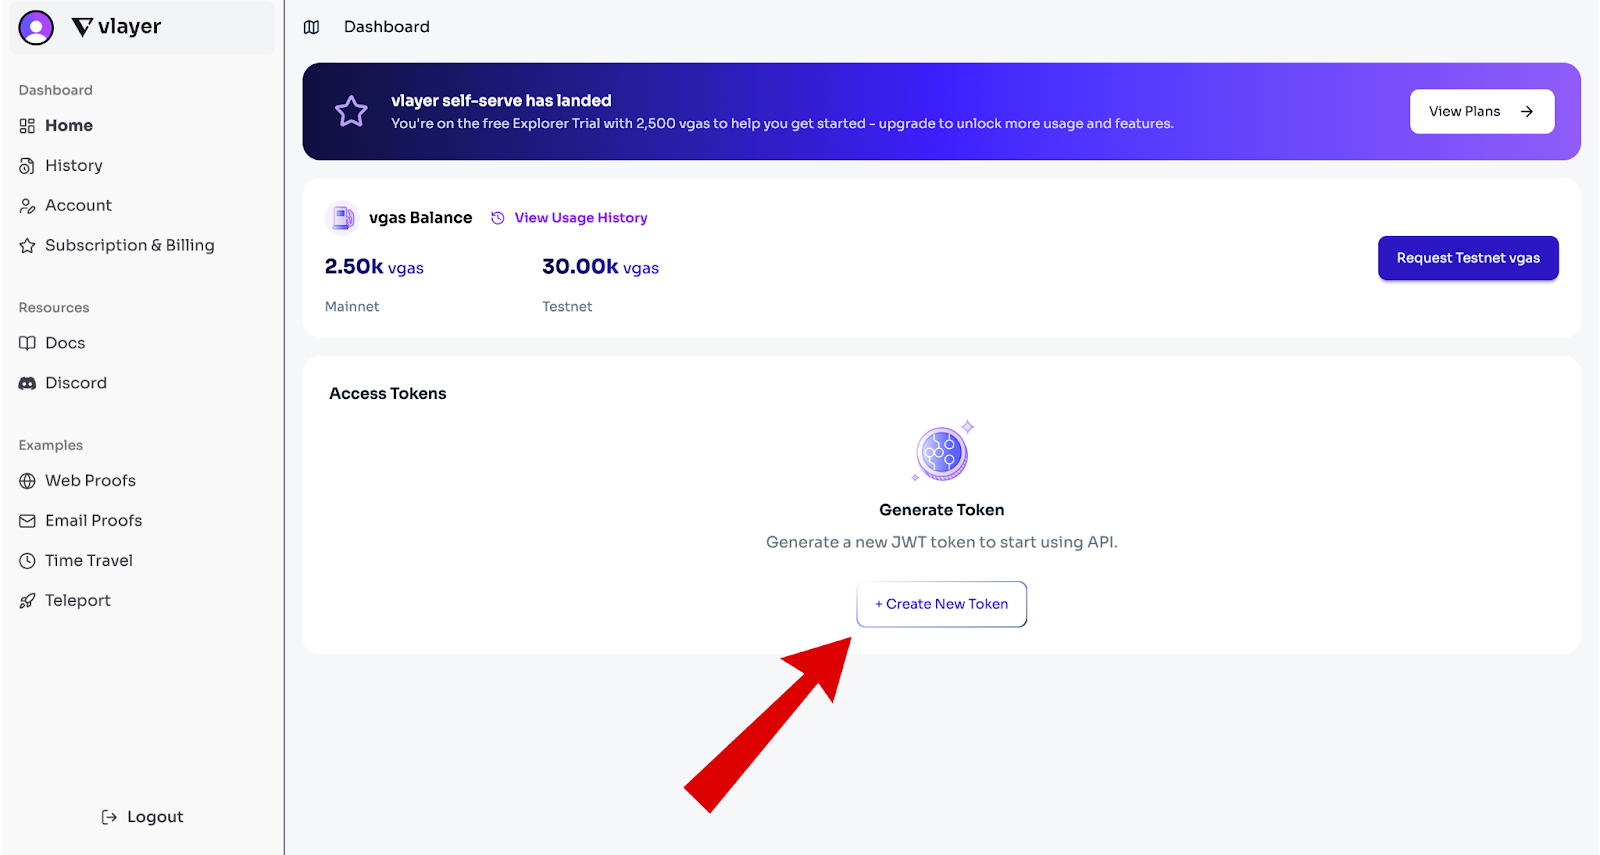
Task: Open the Dashboard tab in the header
Action: pos(386,27)
